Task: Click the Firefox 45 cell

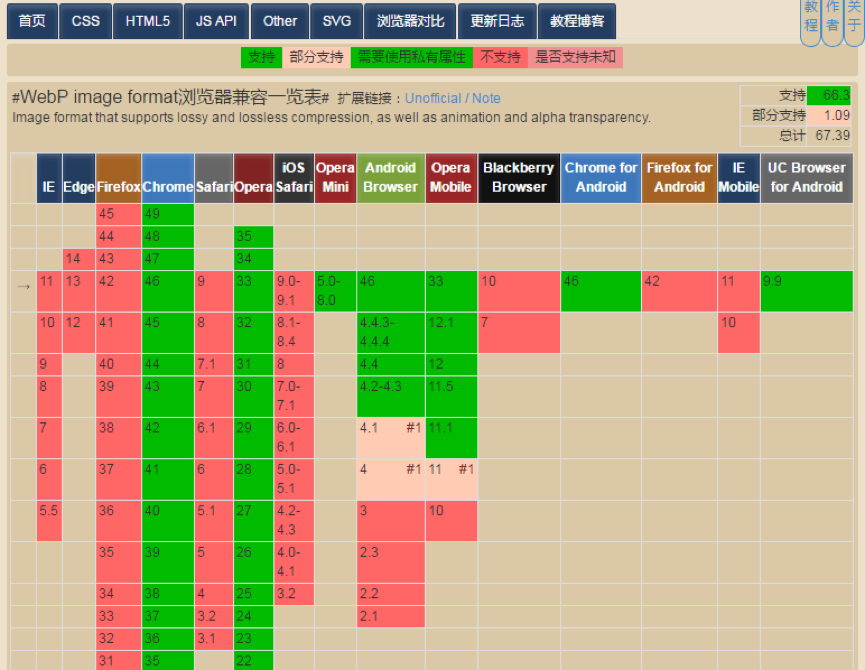Action: click(x=119, y=214)
